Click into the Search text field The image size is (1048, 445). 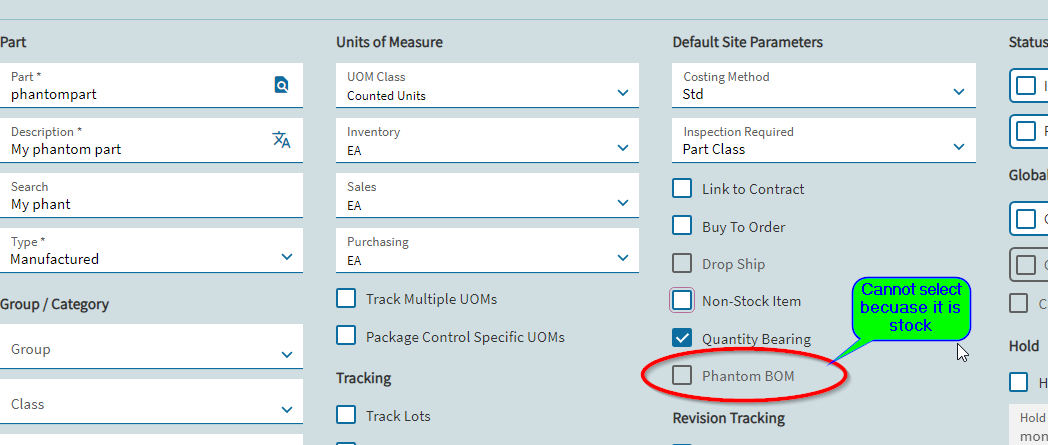pos(151,196)
